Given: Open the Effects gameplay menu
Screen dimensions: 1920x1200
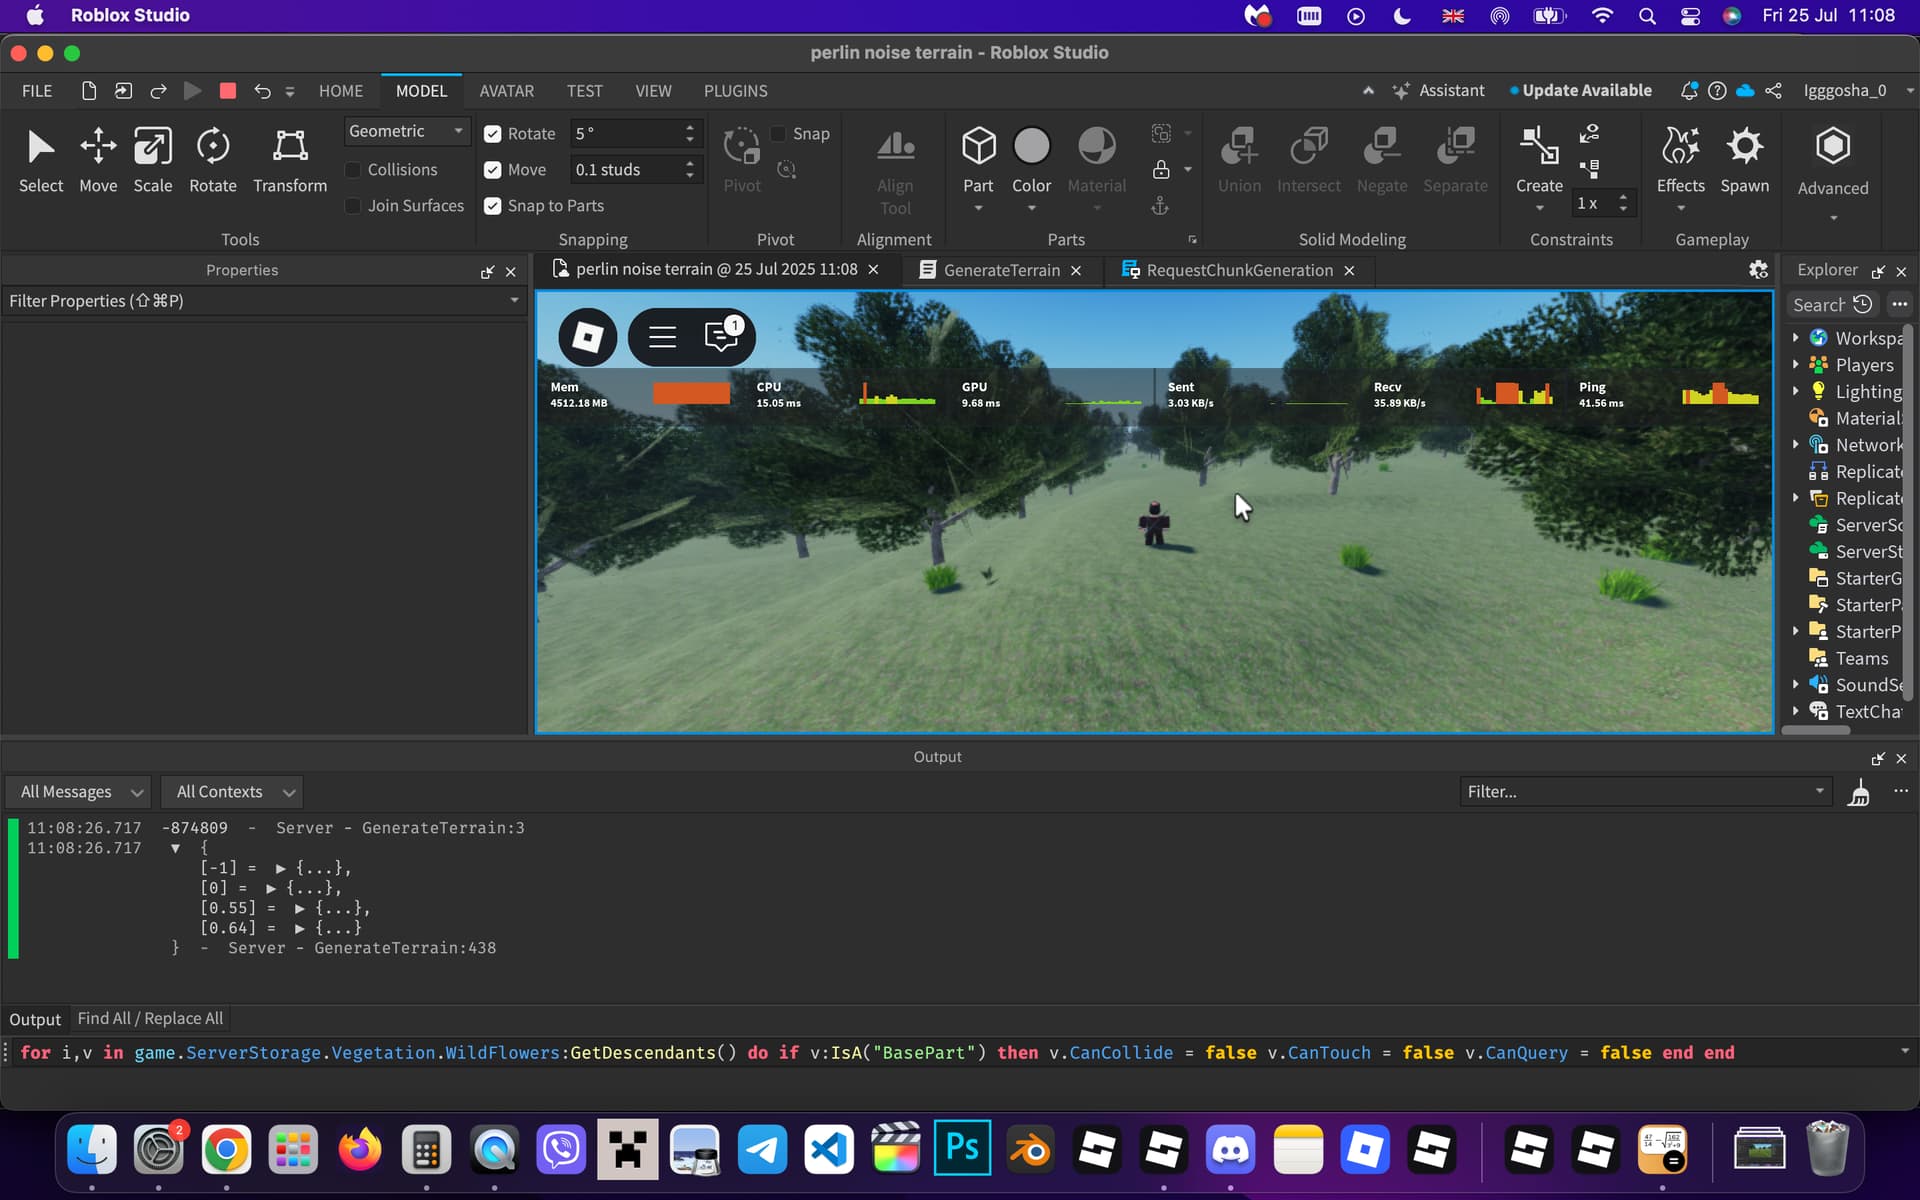Looking at the screenshot, I should [1680, 147].
